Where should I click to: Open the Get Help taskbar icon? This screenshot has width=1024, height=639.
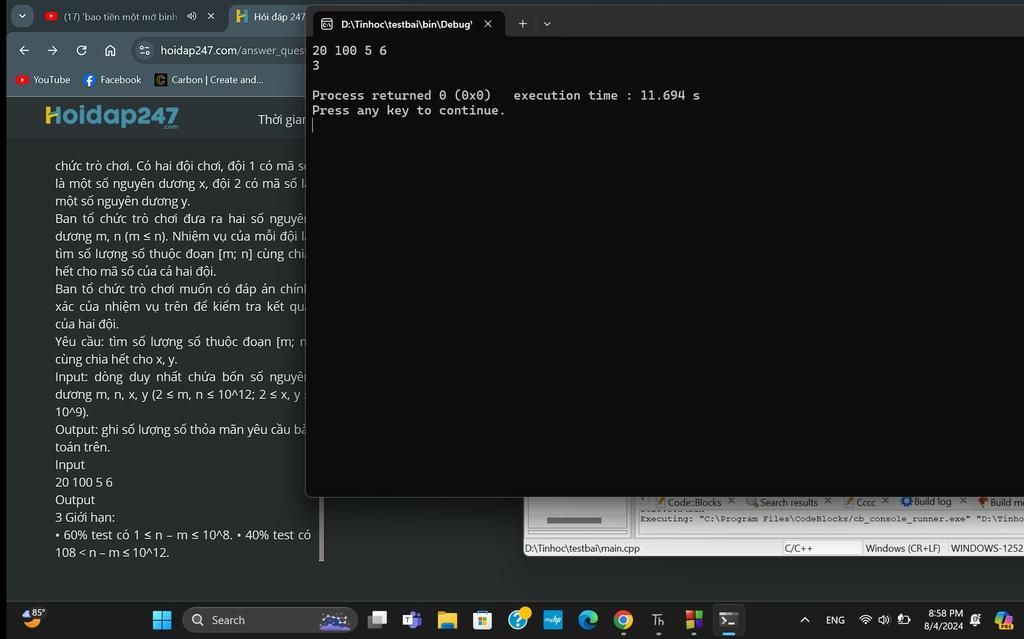[519, 619]
